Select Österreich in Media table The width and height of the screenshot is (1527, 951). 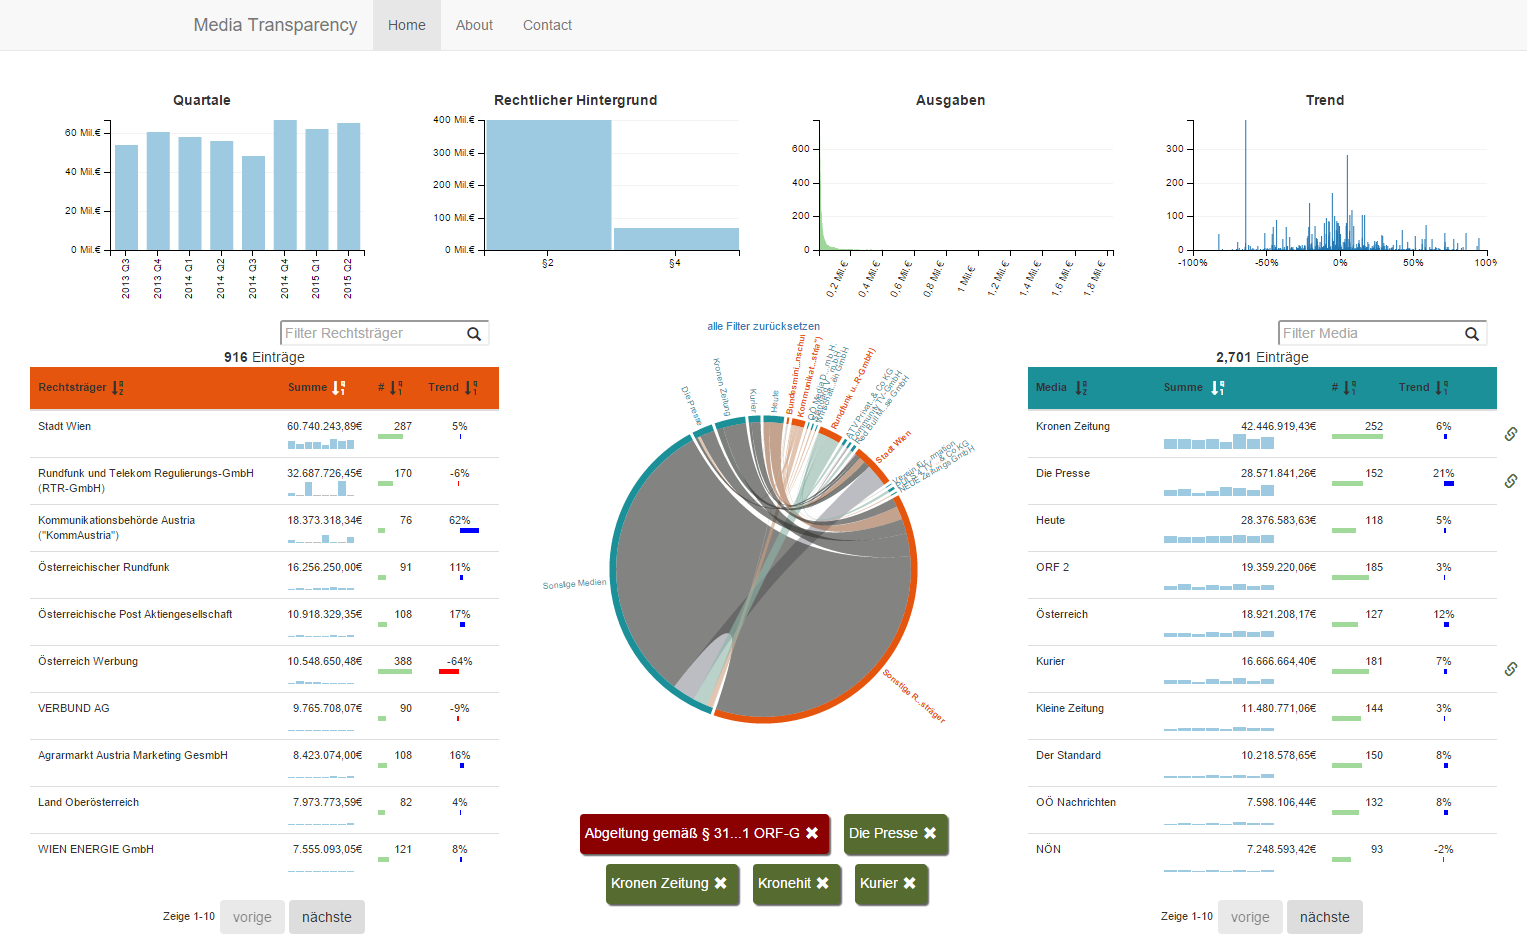[1262, 622]
